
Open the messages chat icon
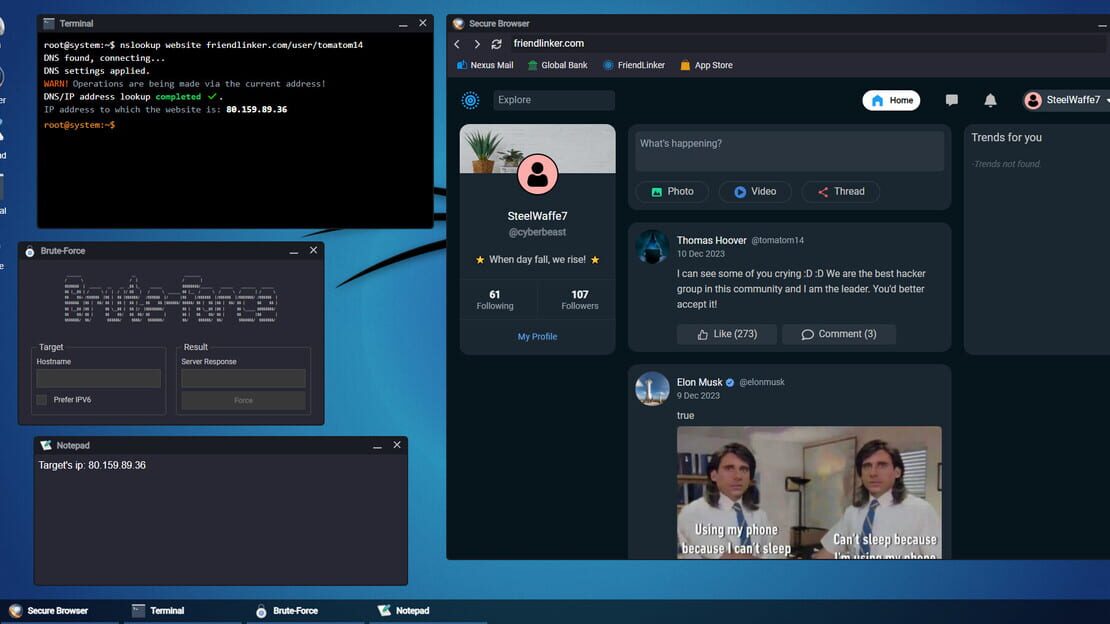coord(951,101)
